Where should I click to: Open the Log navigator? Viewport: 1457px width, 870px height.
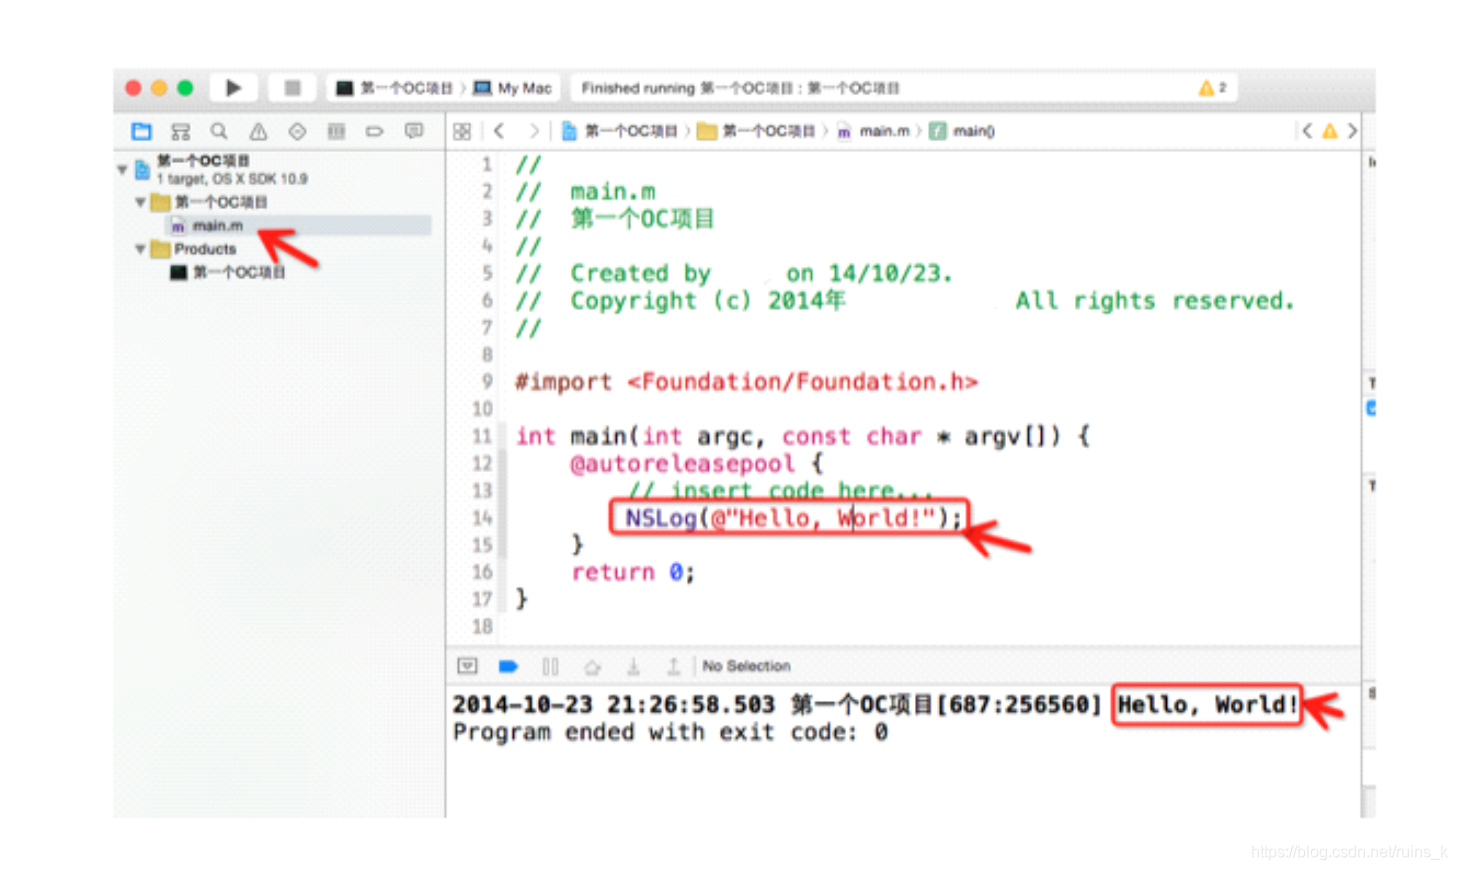(414, 131)
